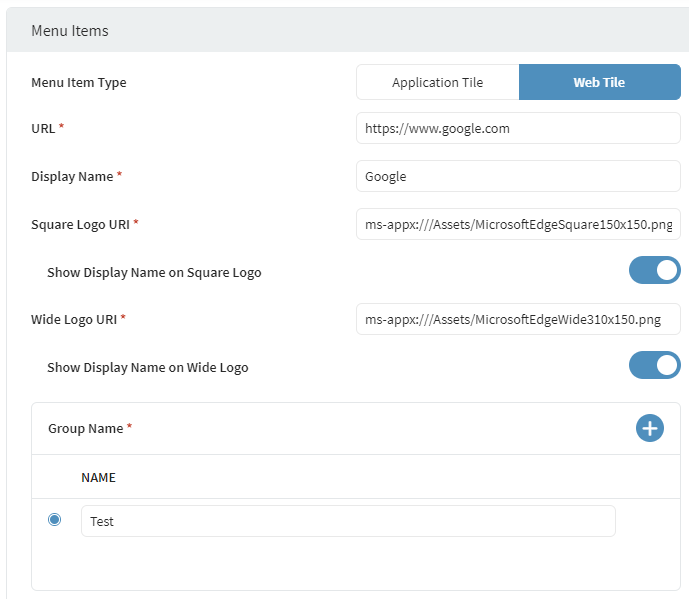Click the Wide Logo URI label
The width and height of the screenshot is (689, 599).
point(74,319)
